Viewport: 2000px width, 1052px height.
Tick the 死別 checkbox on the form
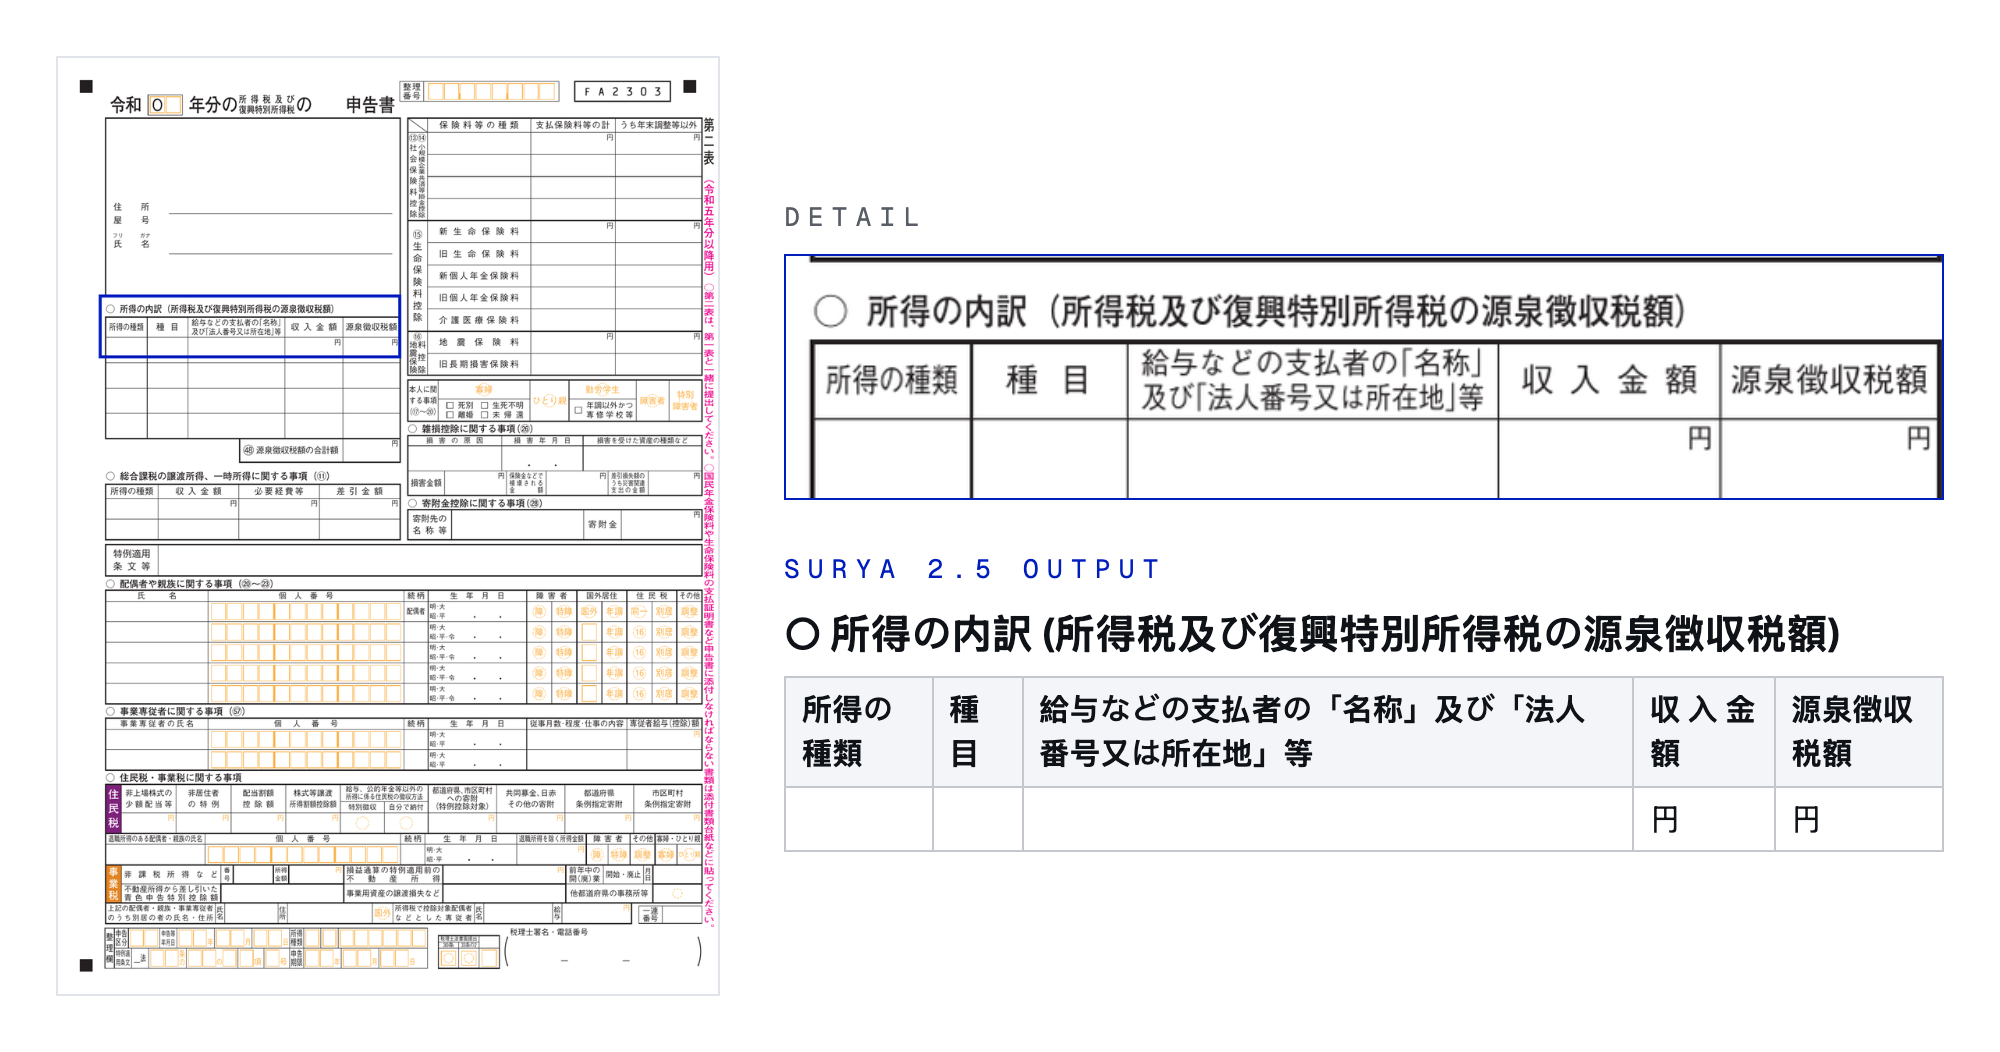pos(450,406)
